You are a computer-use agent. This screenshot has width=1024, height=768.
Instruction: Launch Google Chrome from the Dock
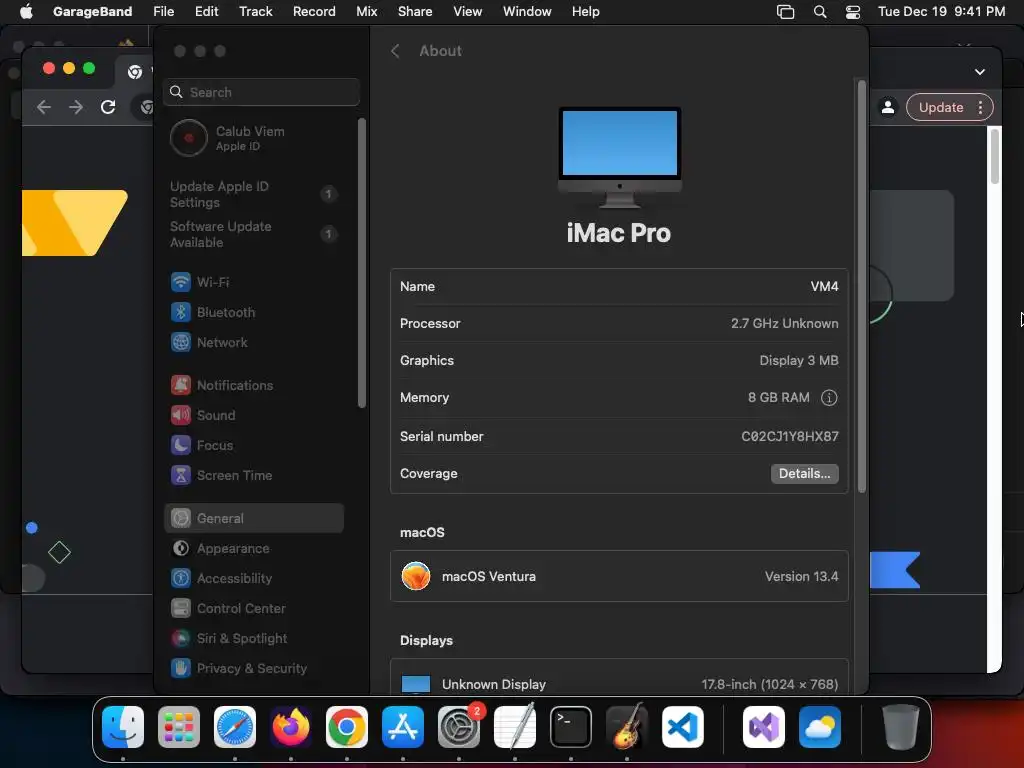(x=347, y=727)
